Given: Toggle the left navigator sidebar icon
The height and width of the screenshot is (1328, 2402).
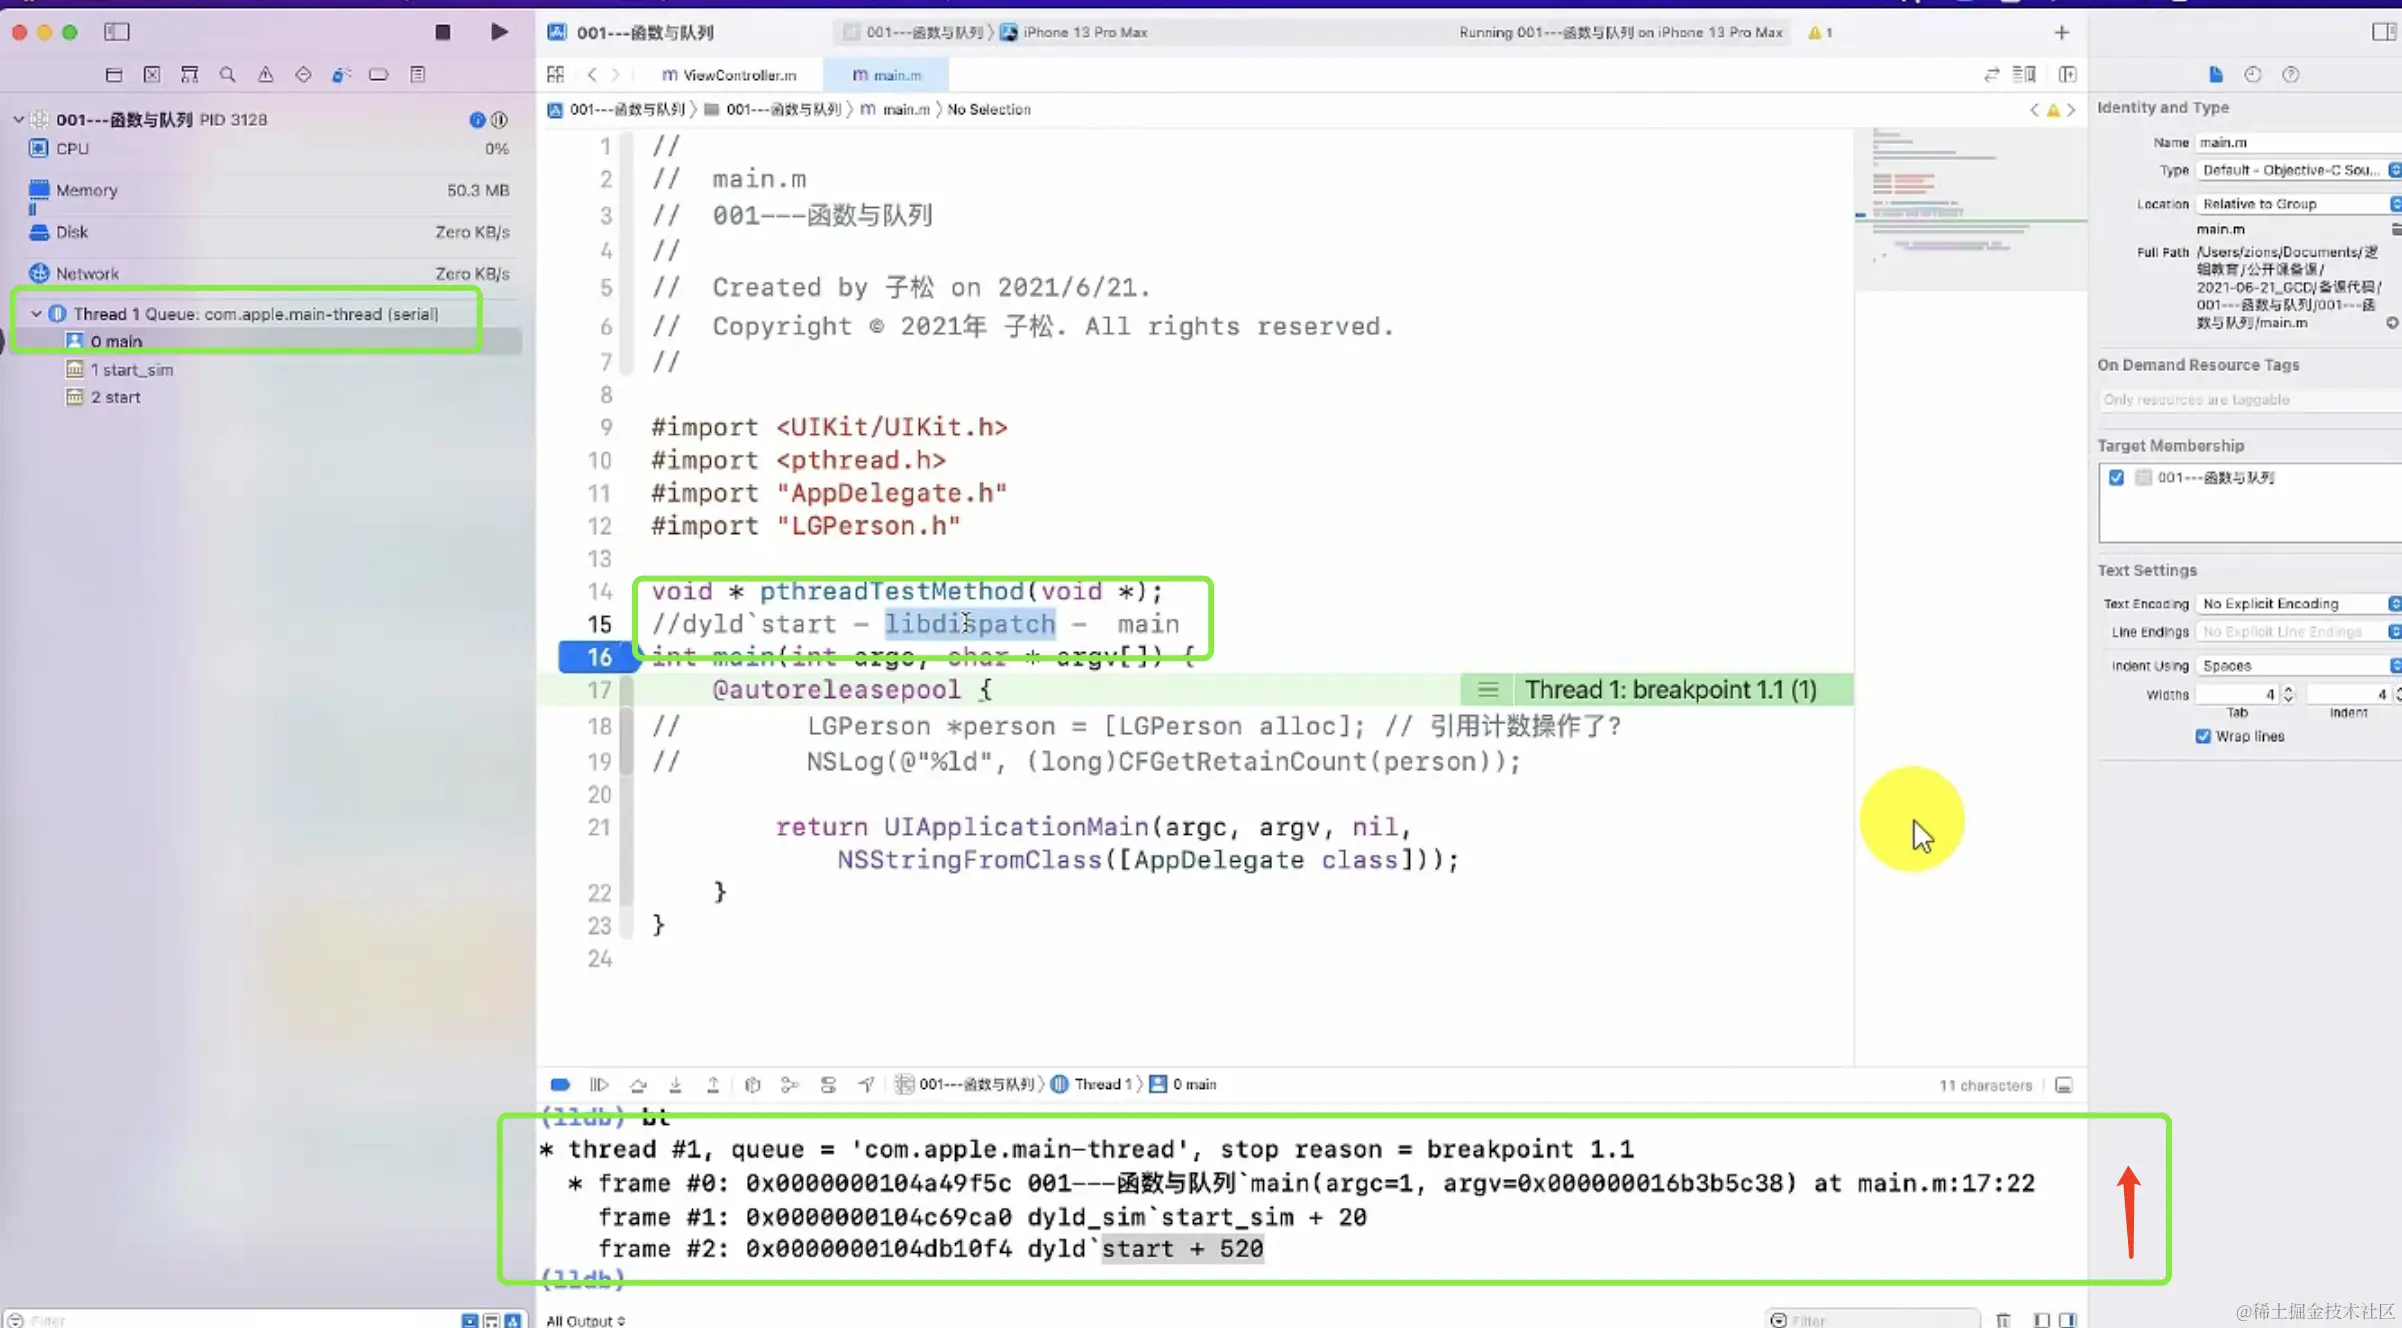Looking at the screenshot, I should (117, 32).
